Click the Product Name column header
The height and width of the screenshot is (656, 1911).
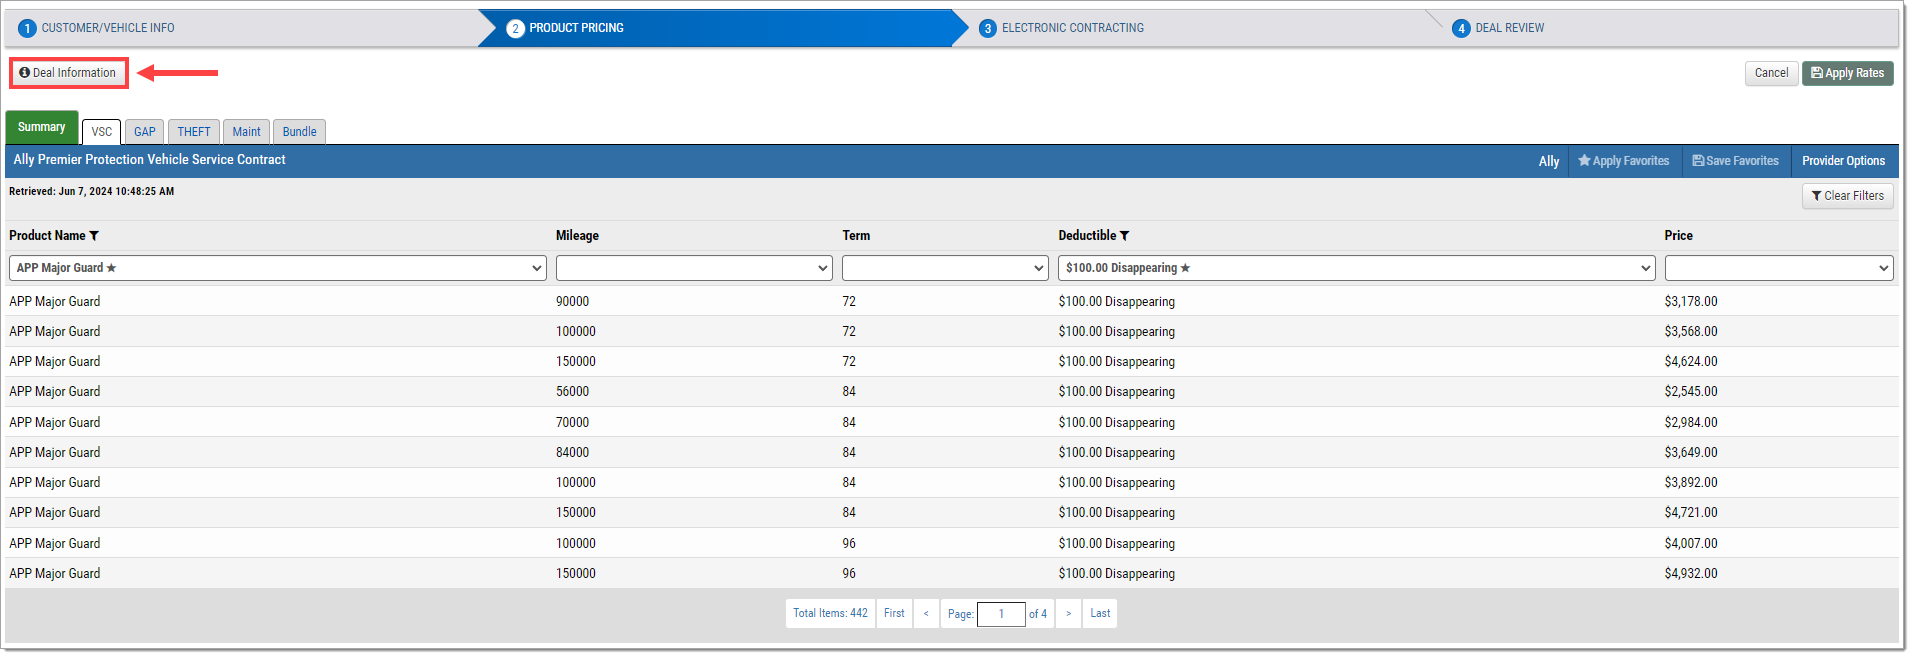[x=47, y=236]
